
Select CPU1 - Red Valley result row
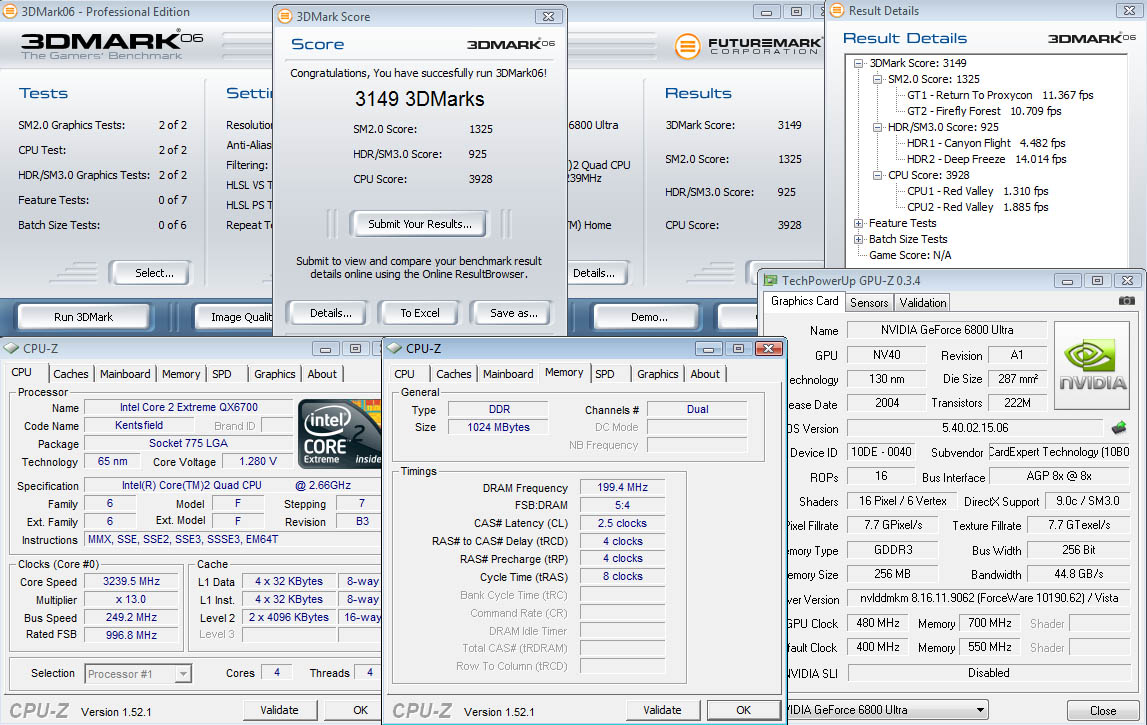pyautogui.click(x=977, y=191)
